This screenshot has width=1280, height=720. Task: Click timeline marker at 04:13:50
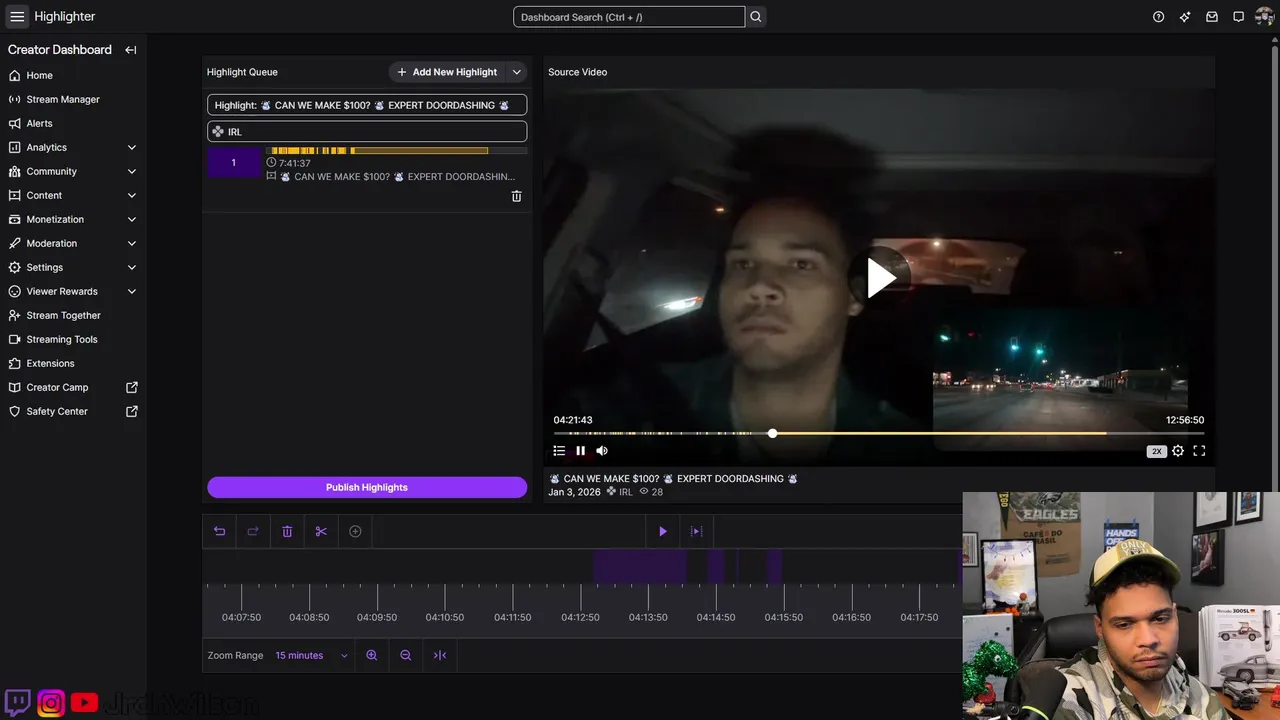click(648, 617)
